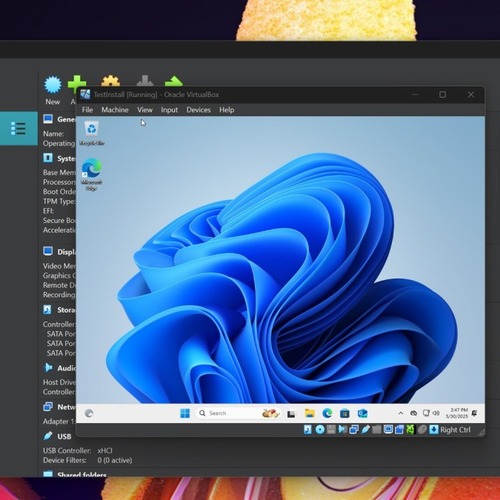Open Outlook from the guest taskbar
This screenshot has width=500, height=500.
pos(363,413)
